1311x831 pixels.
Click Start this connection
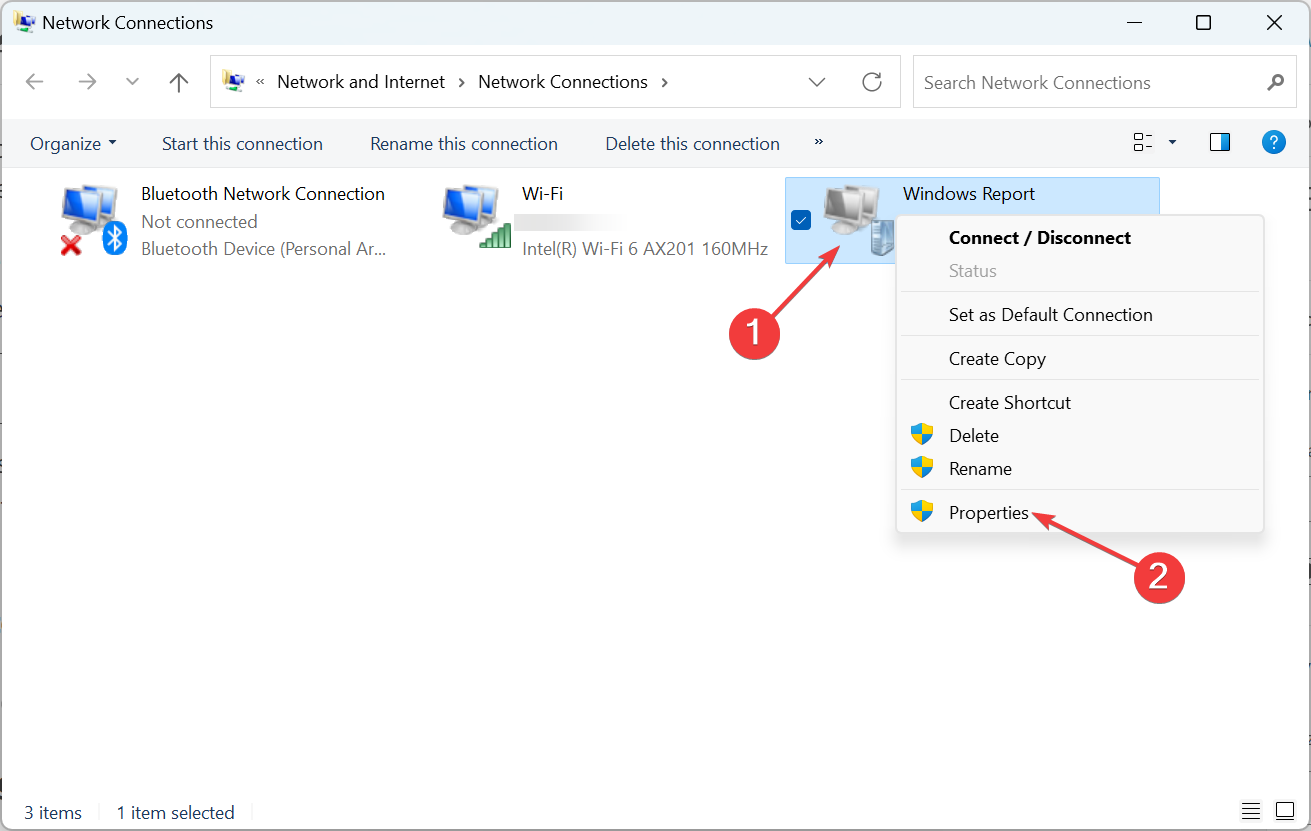point(242,144)
